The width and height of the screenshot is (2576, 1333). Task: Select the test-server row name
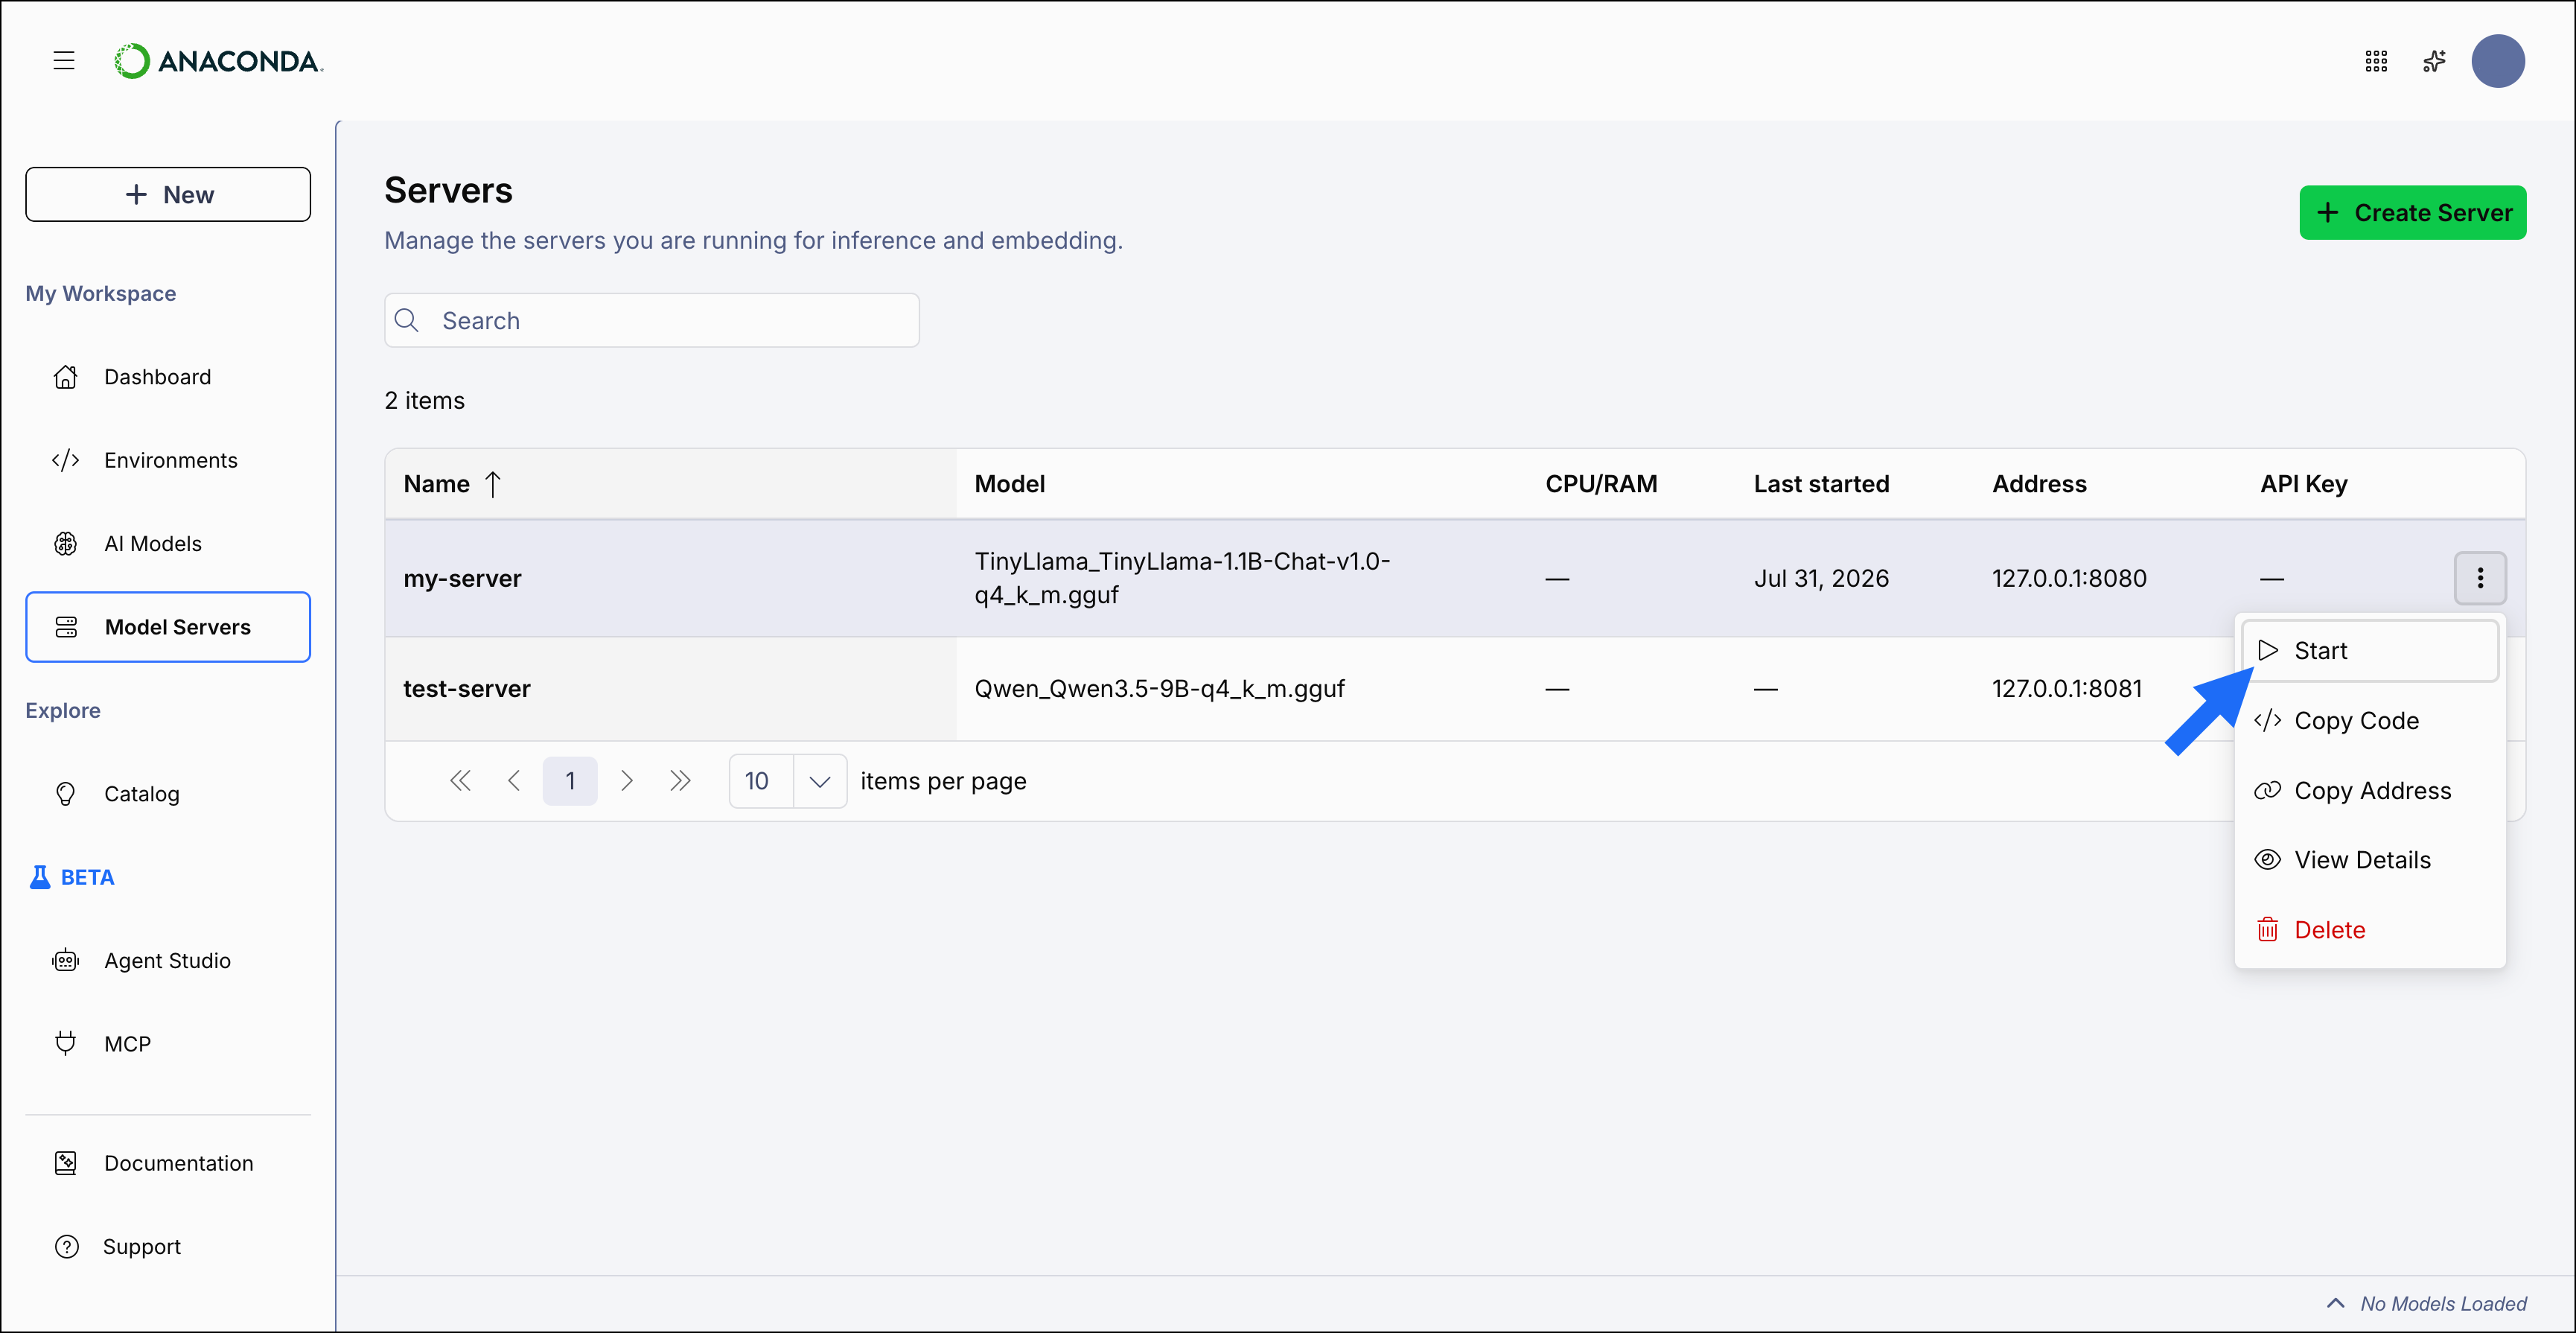click(466, 689)
